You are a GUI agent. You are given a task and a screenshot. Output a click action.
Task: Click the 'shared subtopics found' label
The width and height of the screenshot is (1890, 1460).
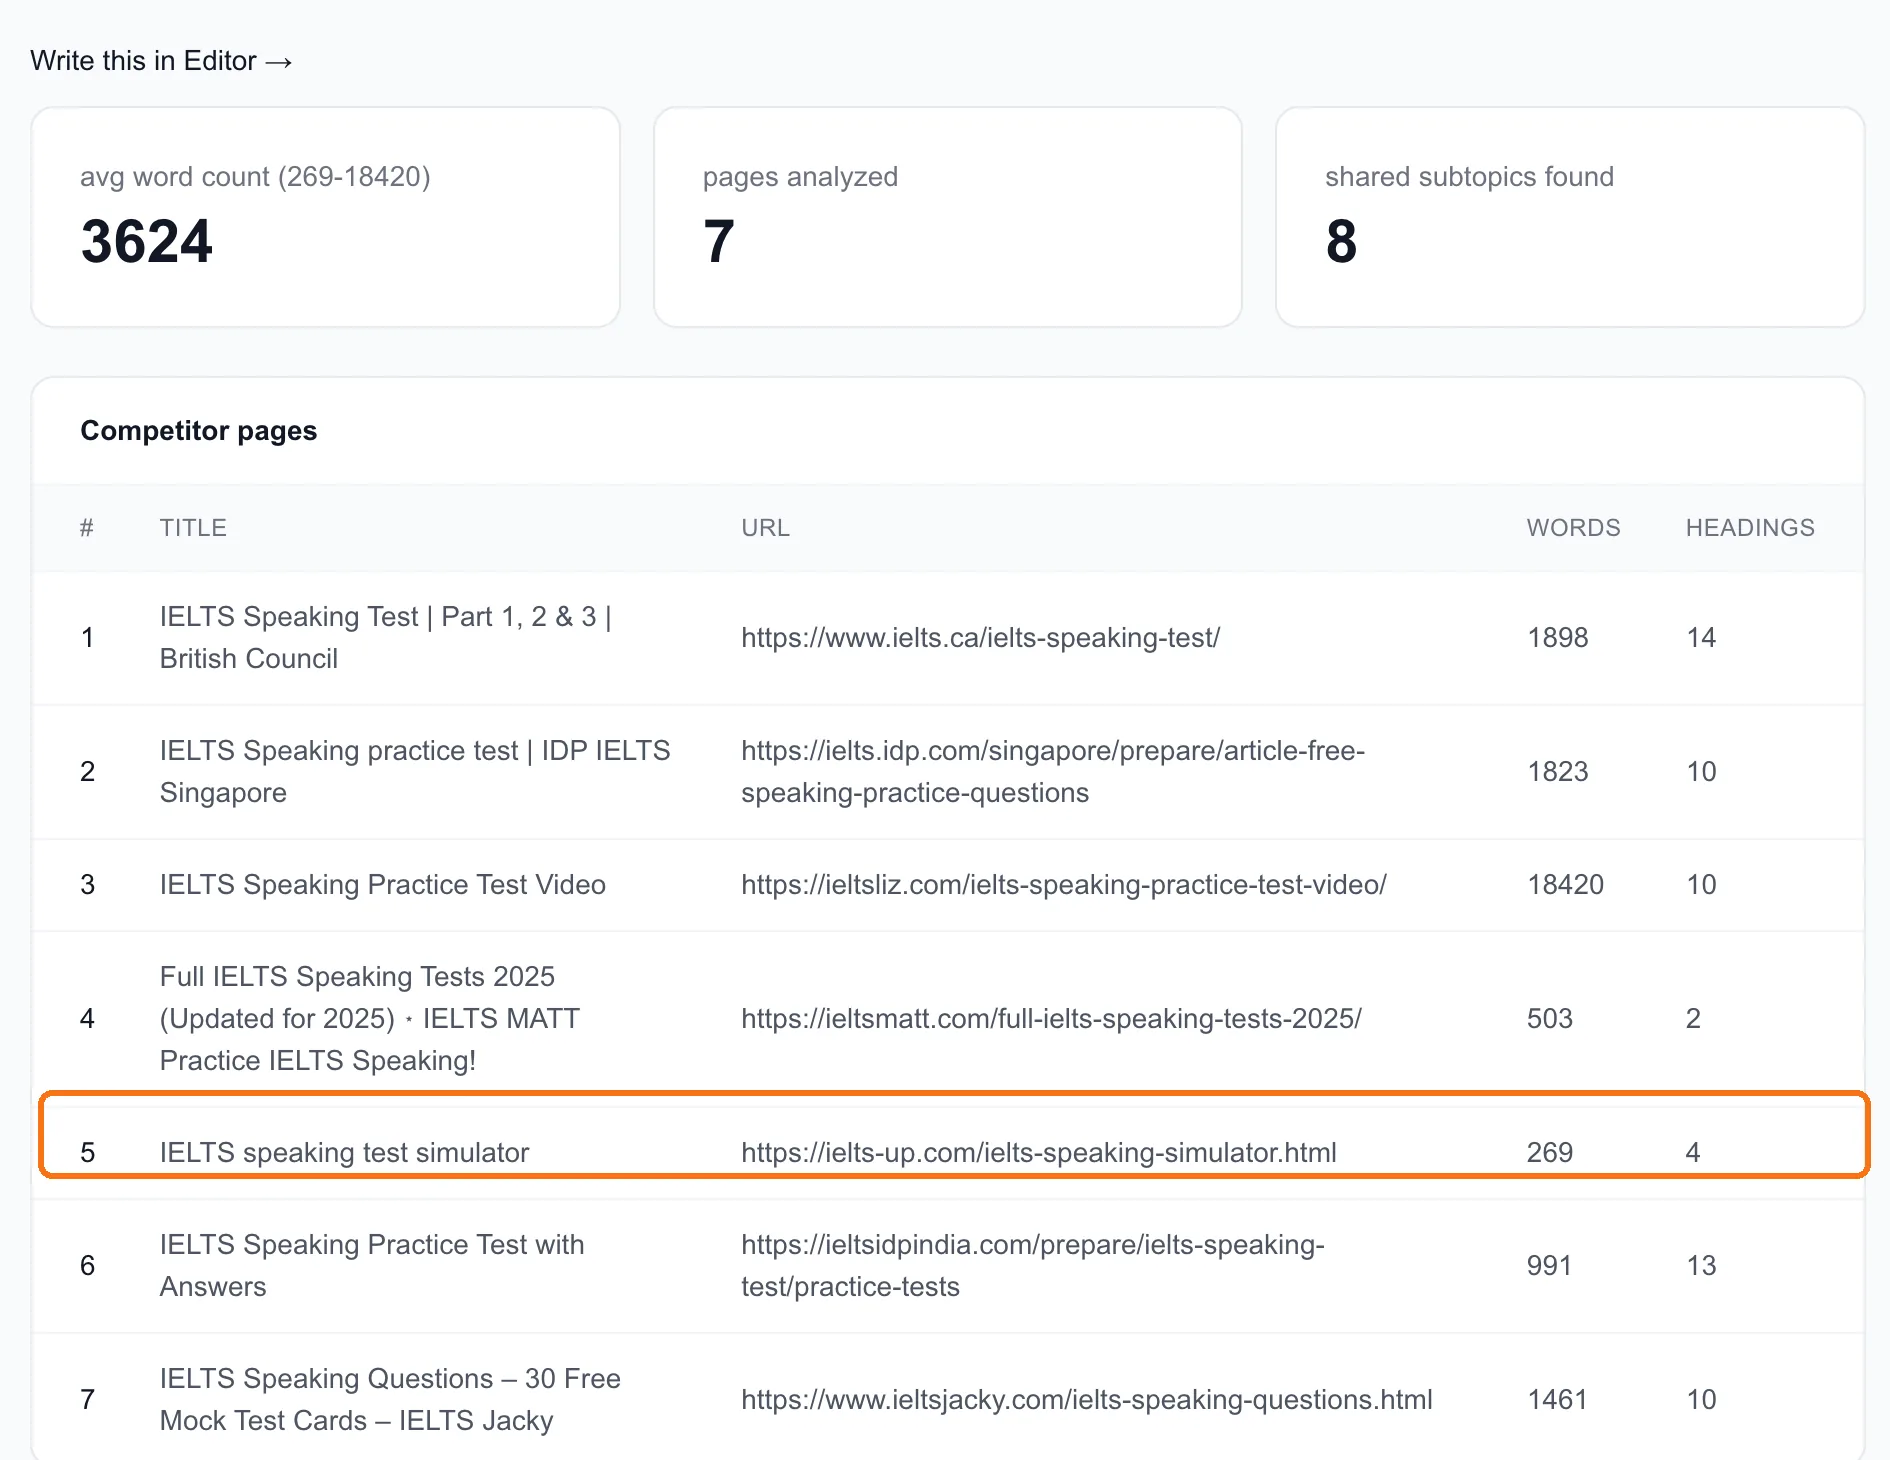[1469, 177]
